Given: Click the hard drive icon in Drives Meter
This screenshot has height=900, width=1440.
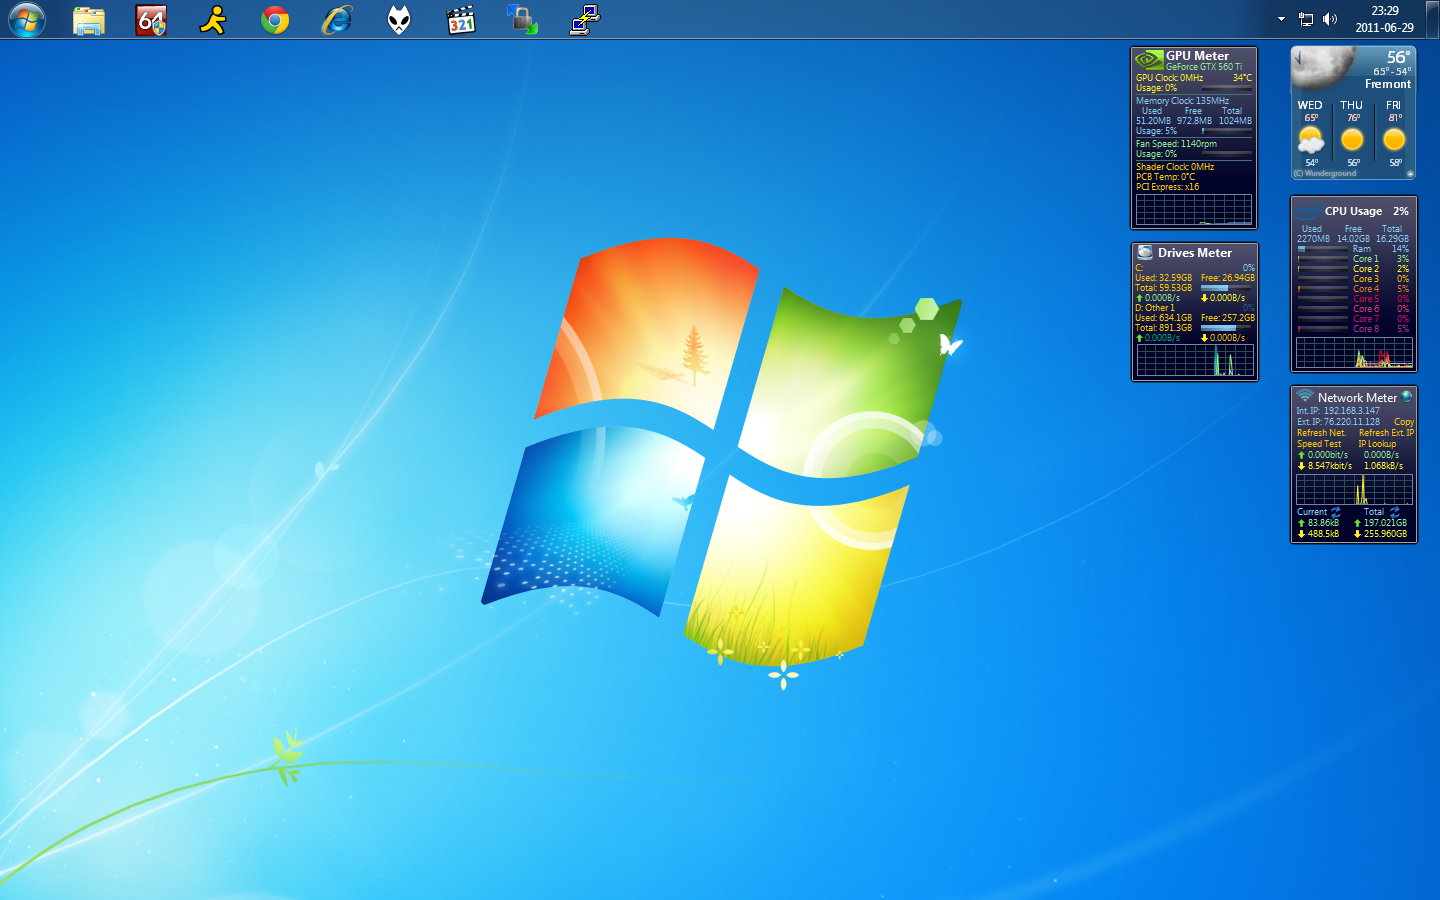Looking at the screenshot, I should [x=1145, y=252].
